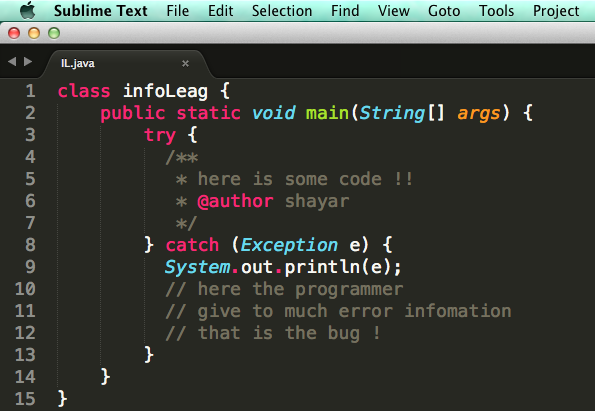Open the Edit menu
This screenshot has height=411, width=595.
(x=220, y=11)
